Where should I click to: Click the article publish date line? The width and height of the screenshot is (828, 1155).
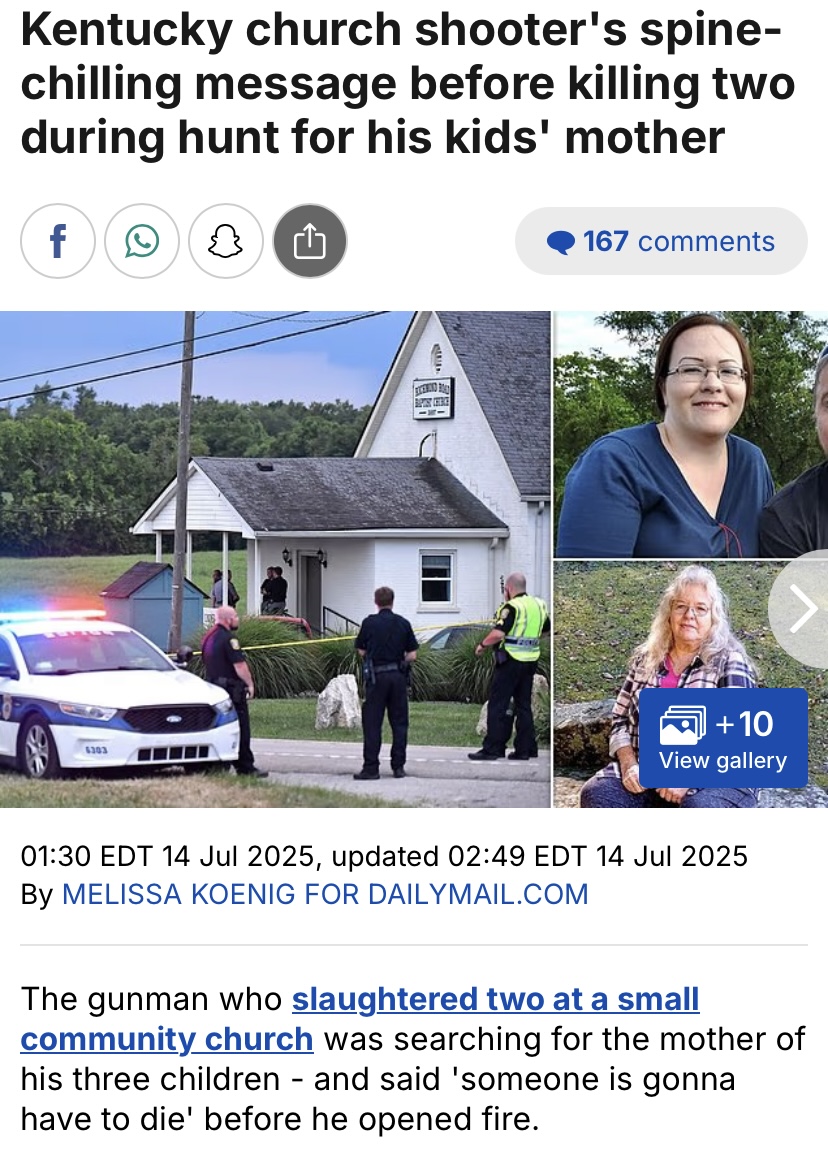pos(384,856)
